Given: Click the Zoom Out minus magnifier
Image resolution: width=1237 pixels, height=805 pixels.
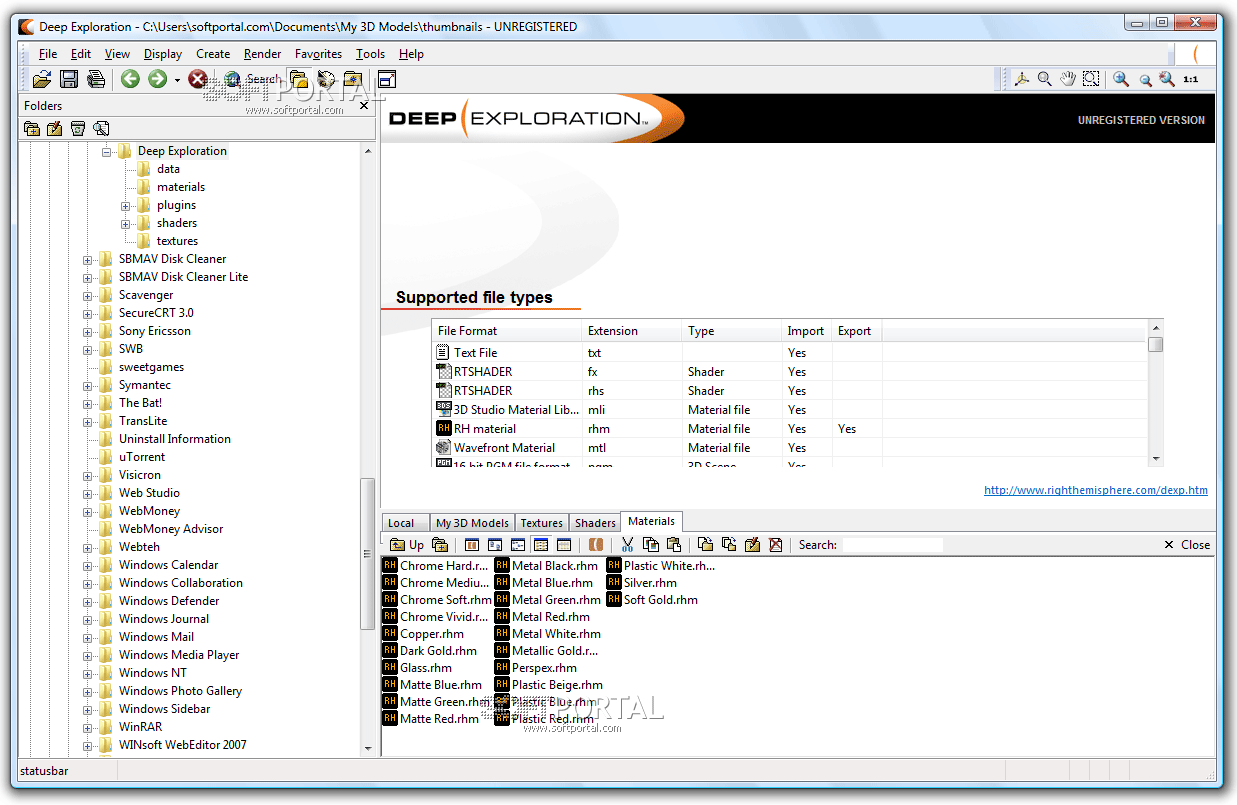Looking at the screenshot, I should click(x=1145, y=80).
